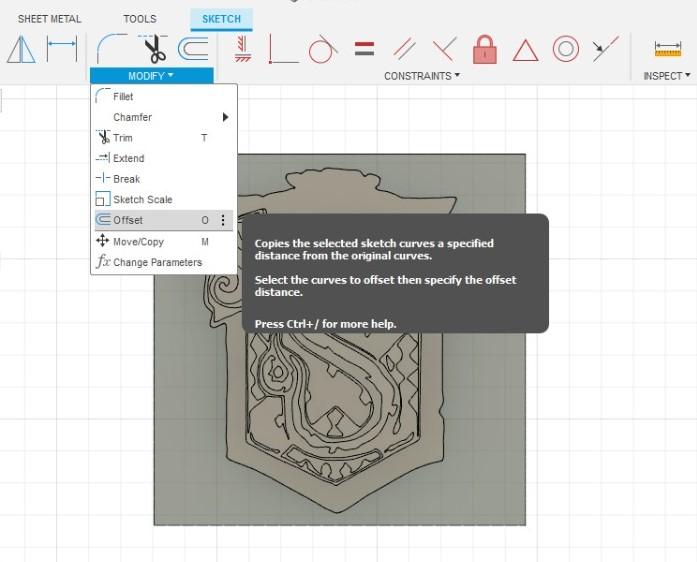Apply the Midpoint triangle constraint

[525, 50]
